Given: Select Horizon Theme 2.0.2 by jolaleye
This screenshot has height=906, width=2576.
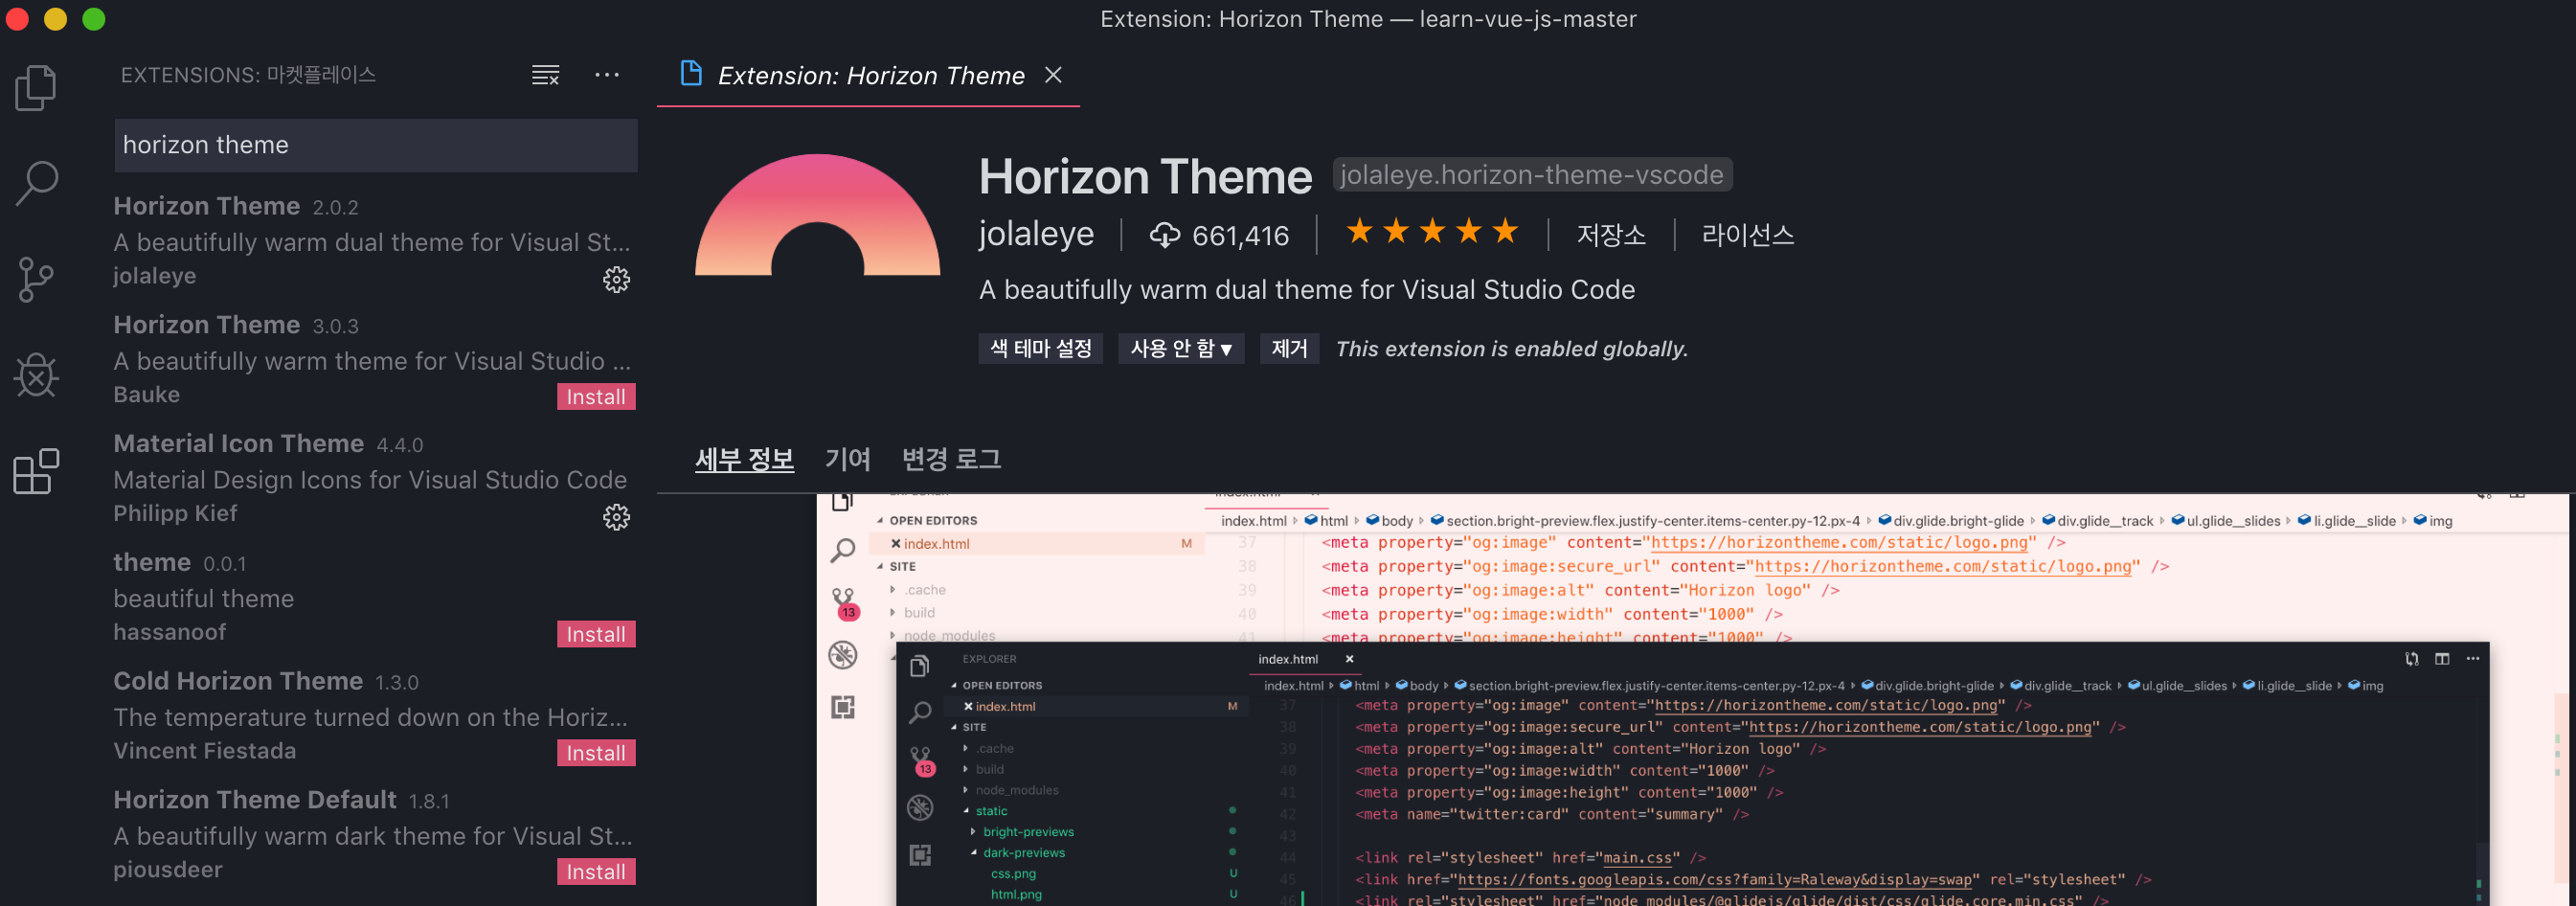Looking at the screenshot, I should click(x=374, y=242).
